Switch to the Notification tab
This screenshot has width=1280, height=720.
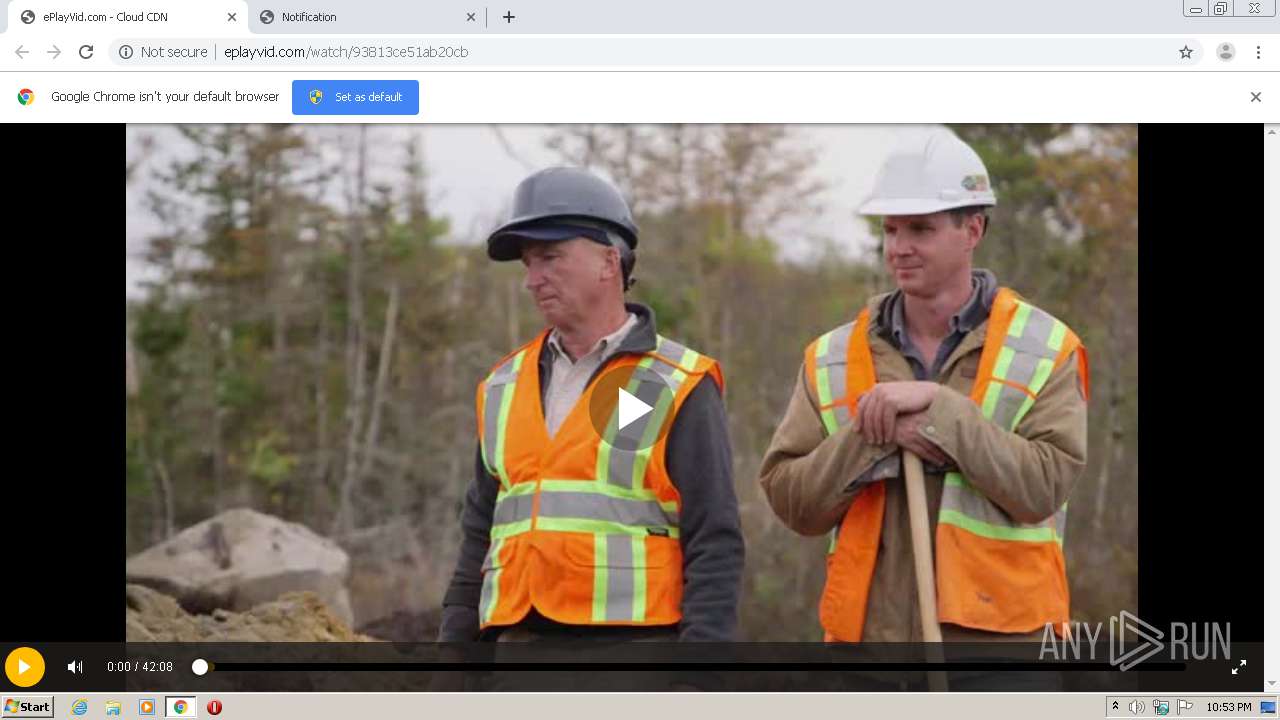(365, 17)
